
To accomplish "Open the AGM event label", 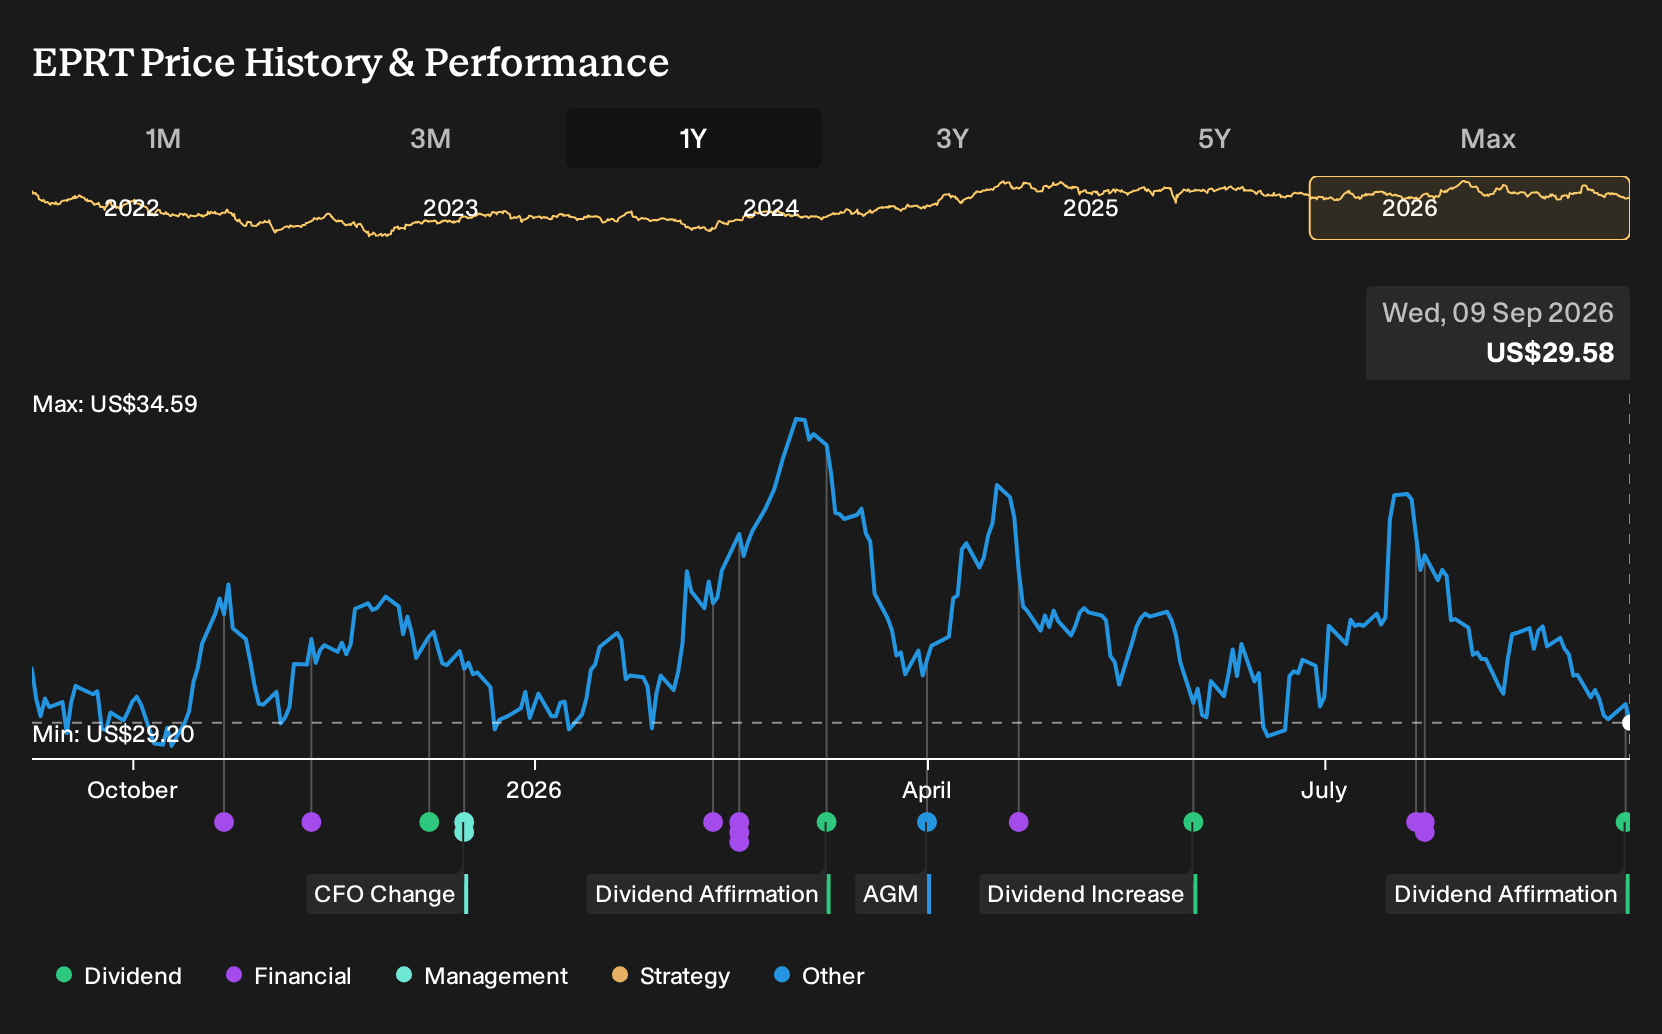I will click(893, 894).
